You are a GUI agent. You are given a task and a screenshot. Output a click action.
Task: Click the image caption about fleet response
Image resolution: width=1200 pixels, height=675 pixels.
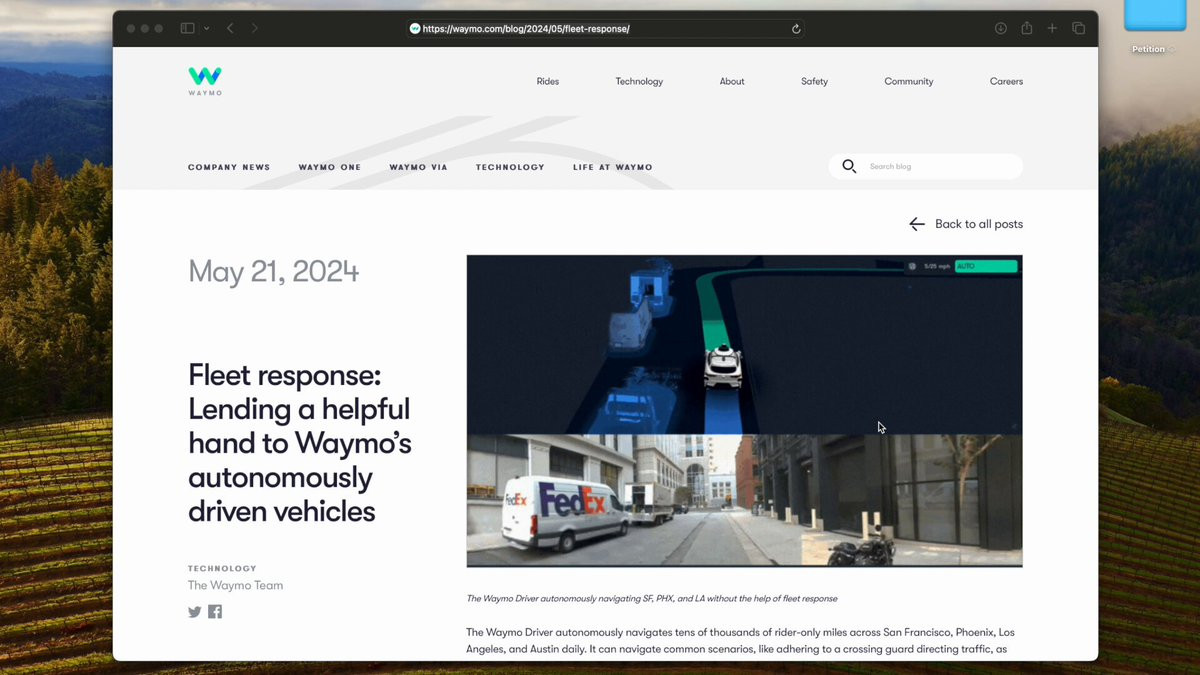[652, 598]
